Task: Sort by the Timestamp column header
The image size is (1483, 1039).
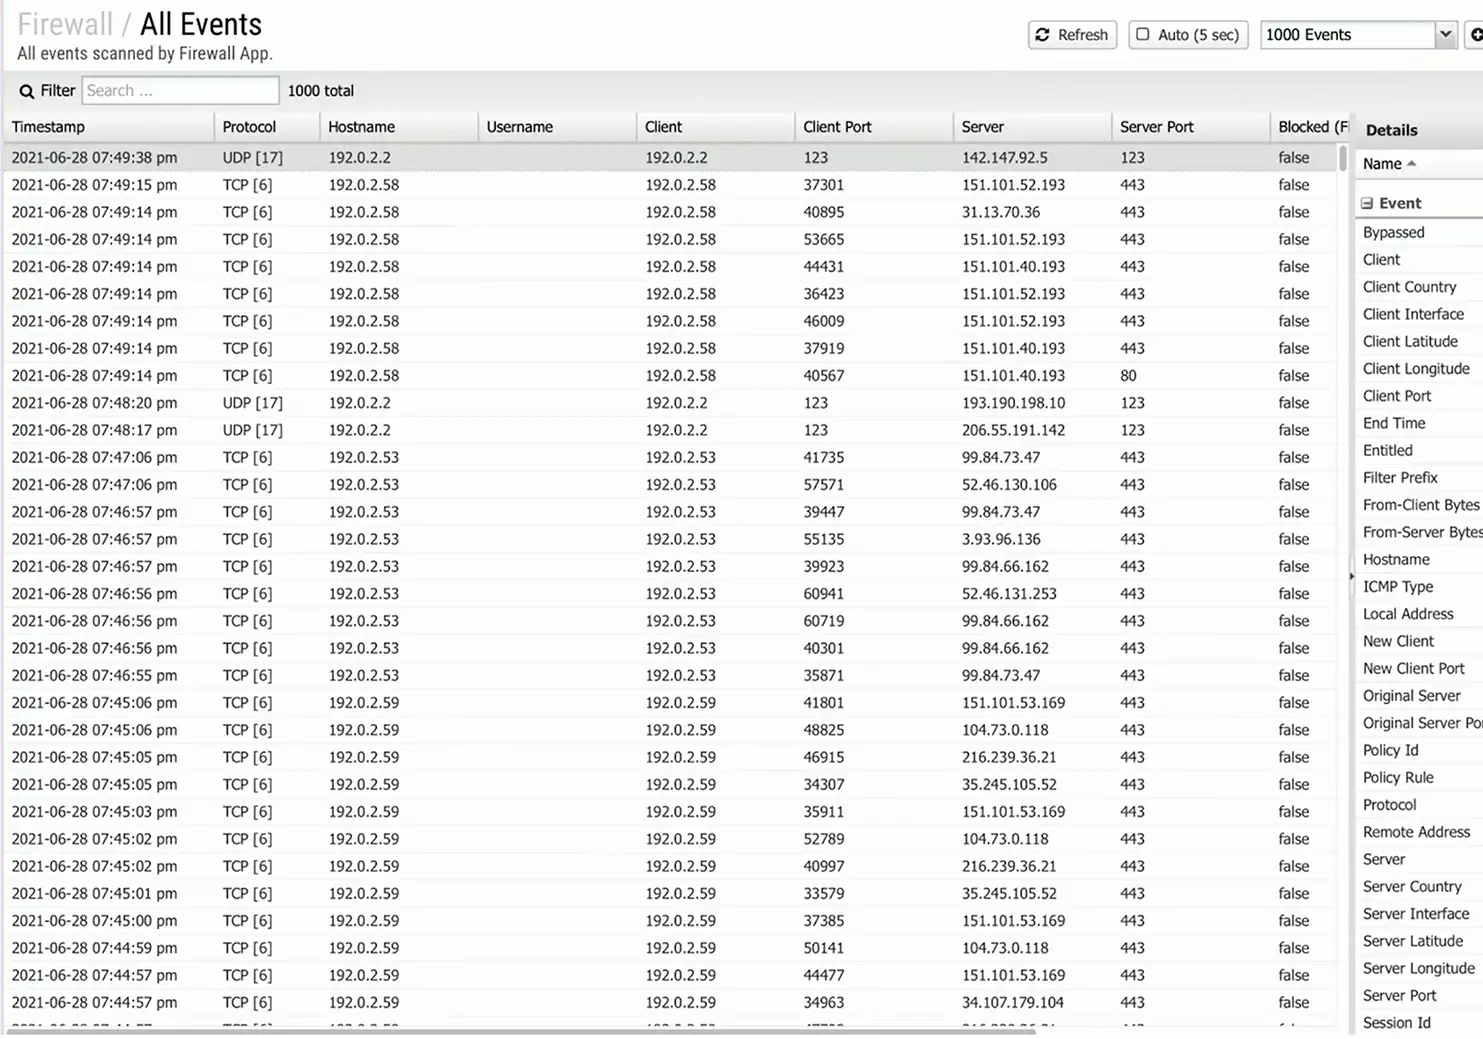Action: point(48,127)
